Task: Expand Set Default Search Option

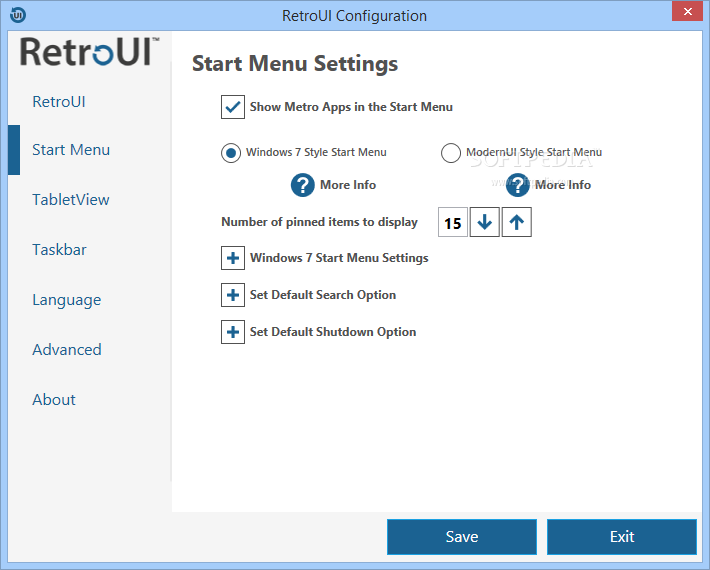Action: [233, 295]
